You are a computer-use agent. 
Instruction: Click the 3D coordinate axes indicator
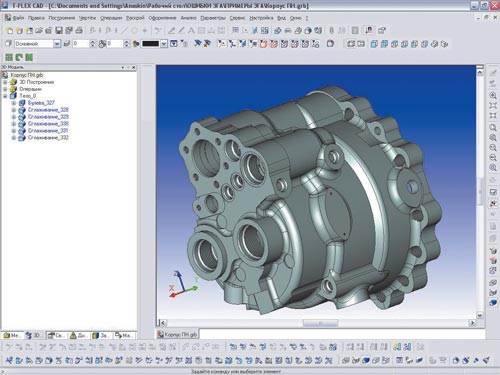click(183, 284)
